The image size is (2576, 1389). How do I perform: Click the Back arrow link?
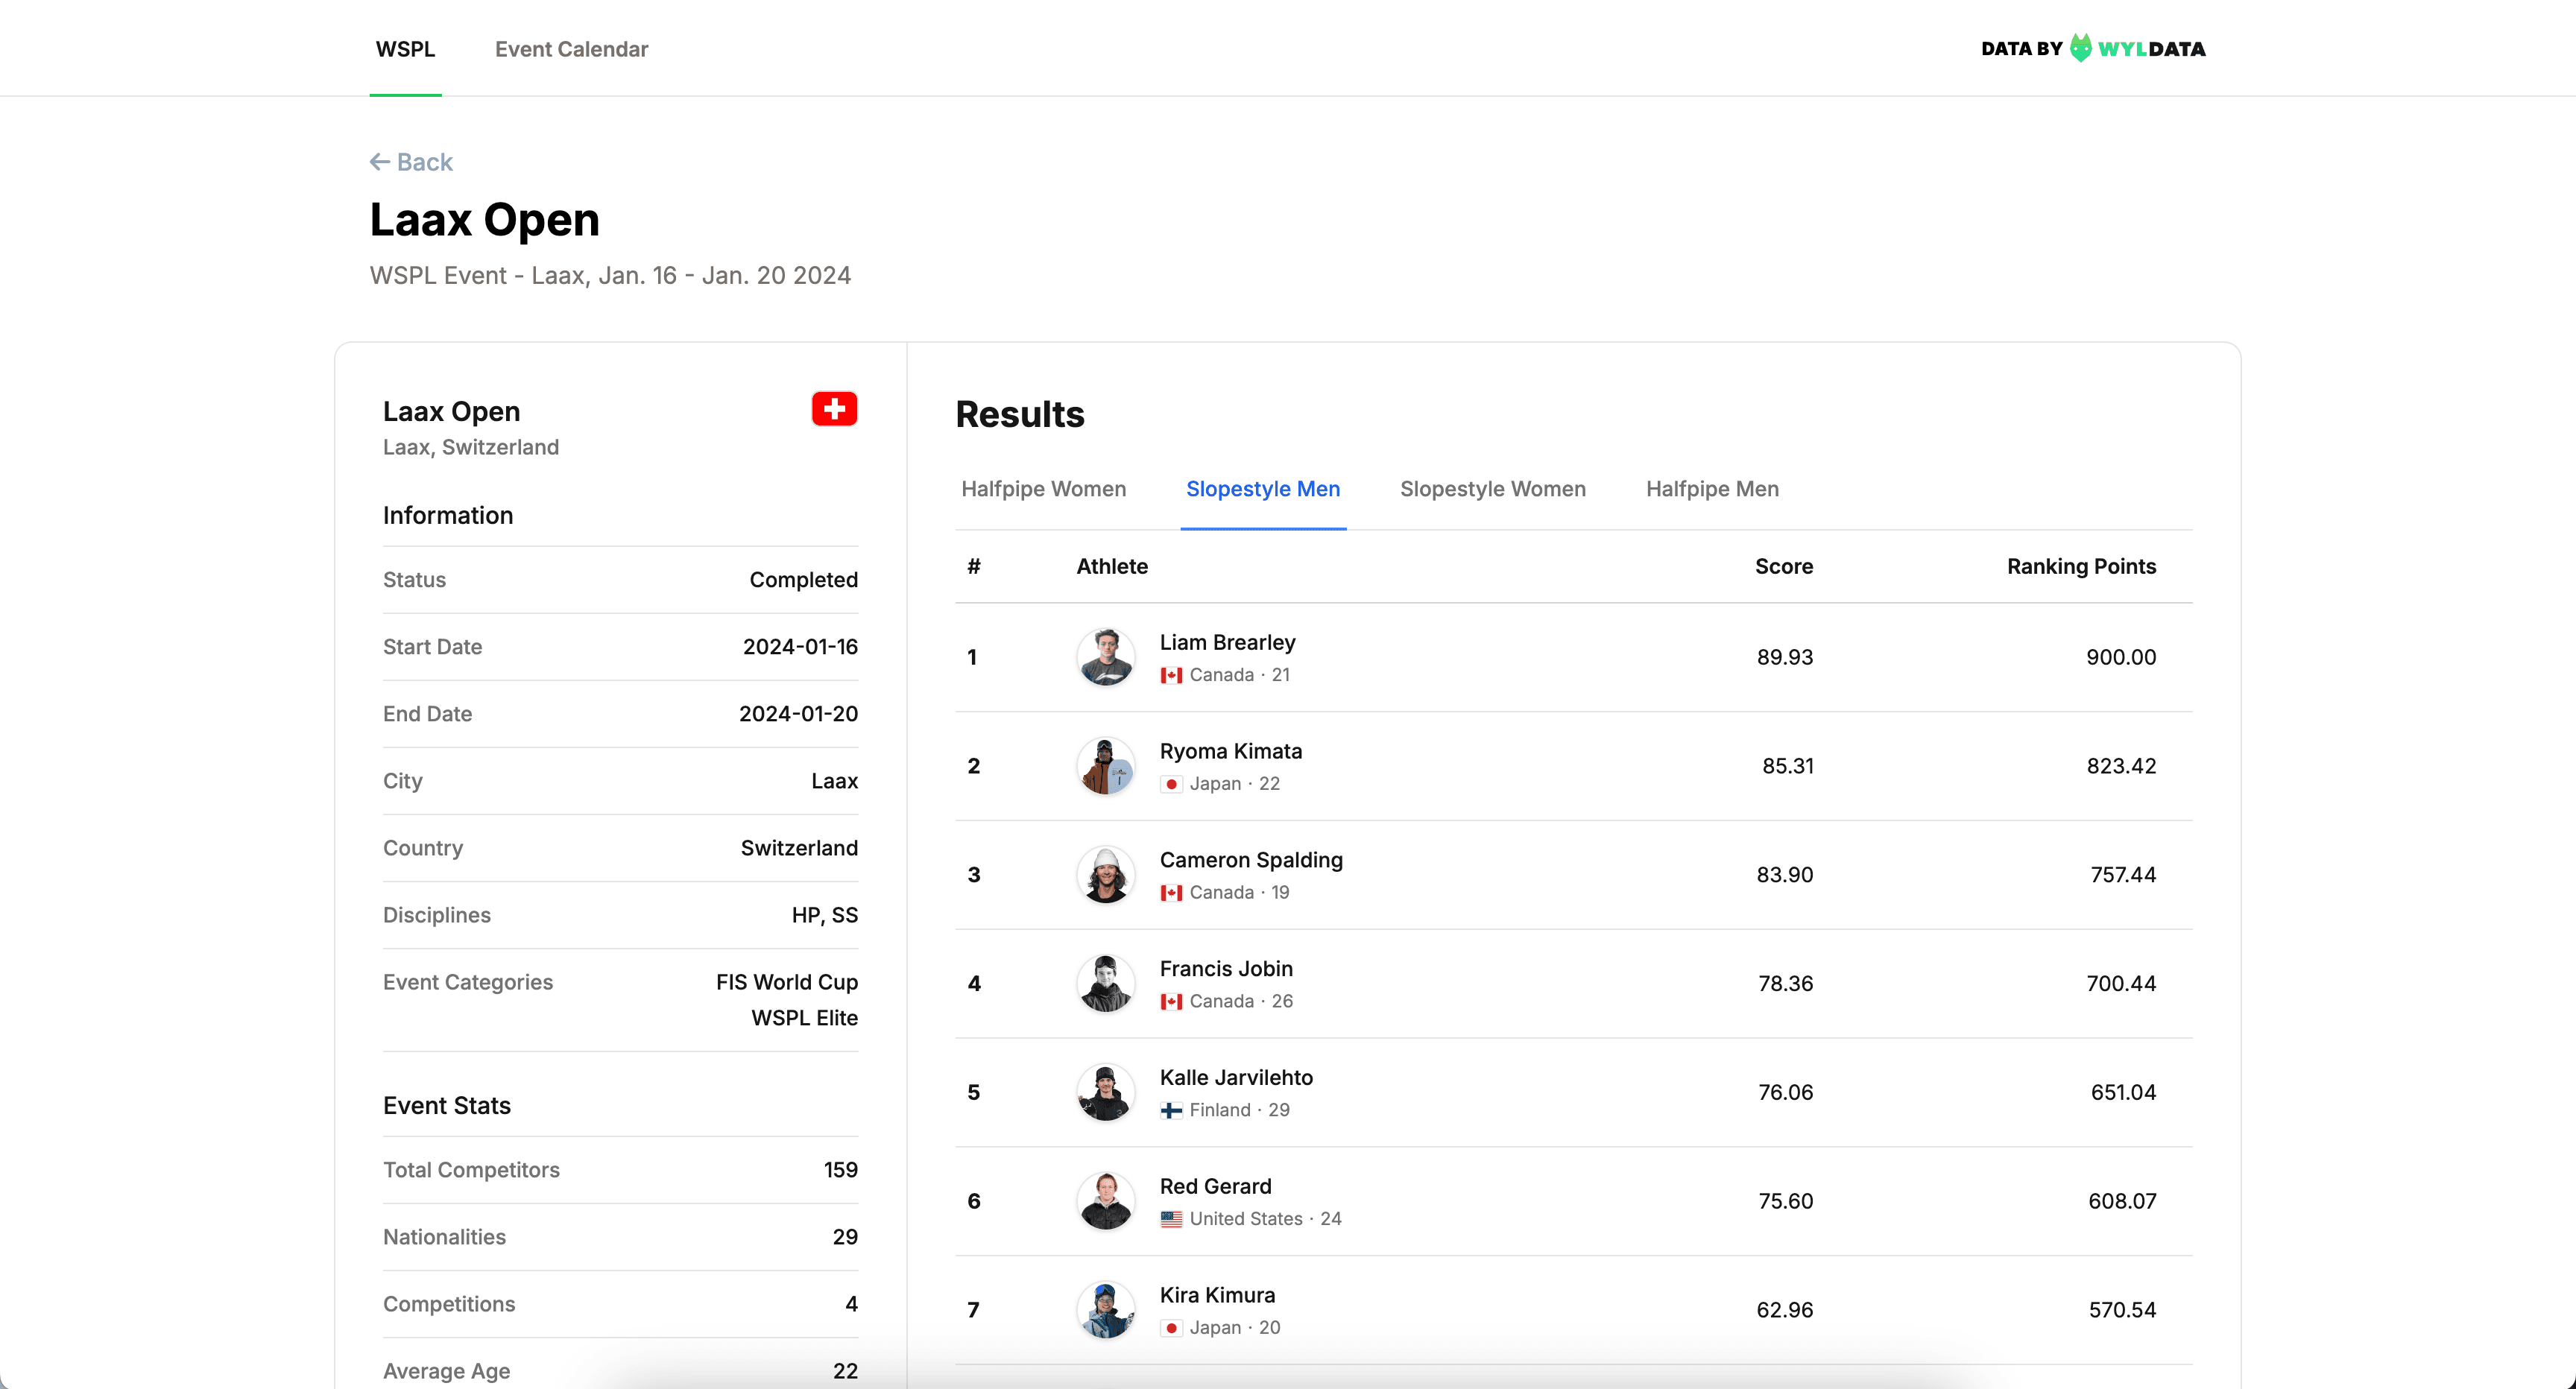click(411, 162)
